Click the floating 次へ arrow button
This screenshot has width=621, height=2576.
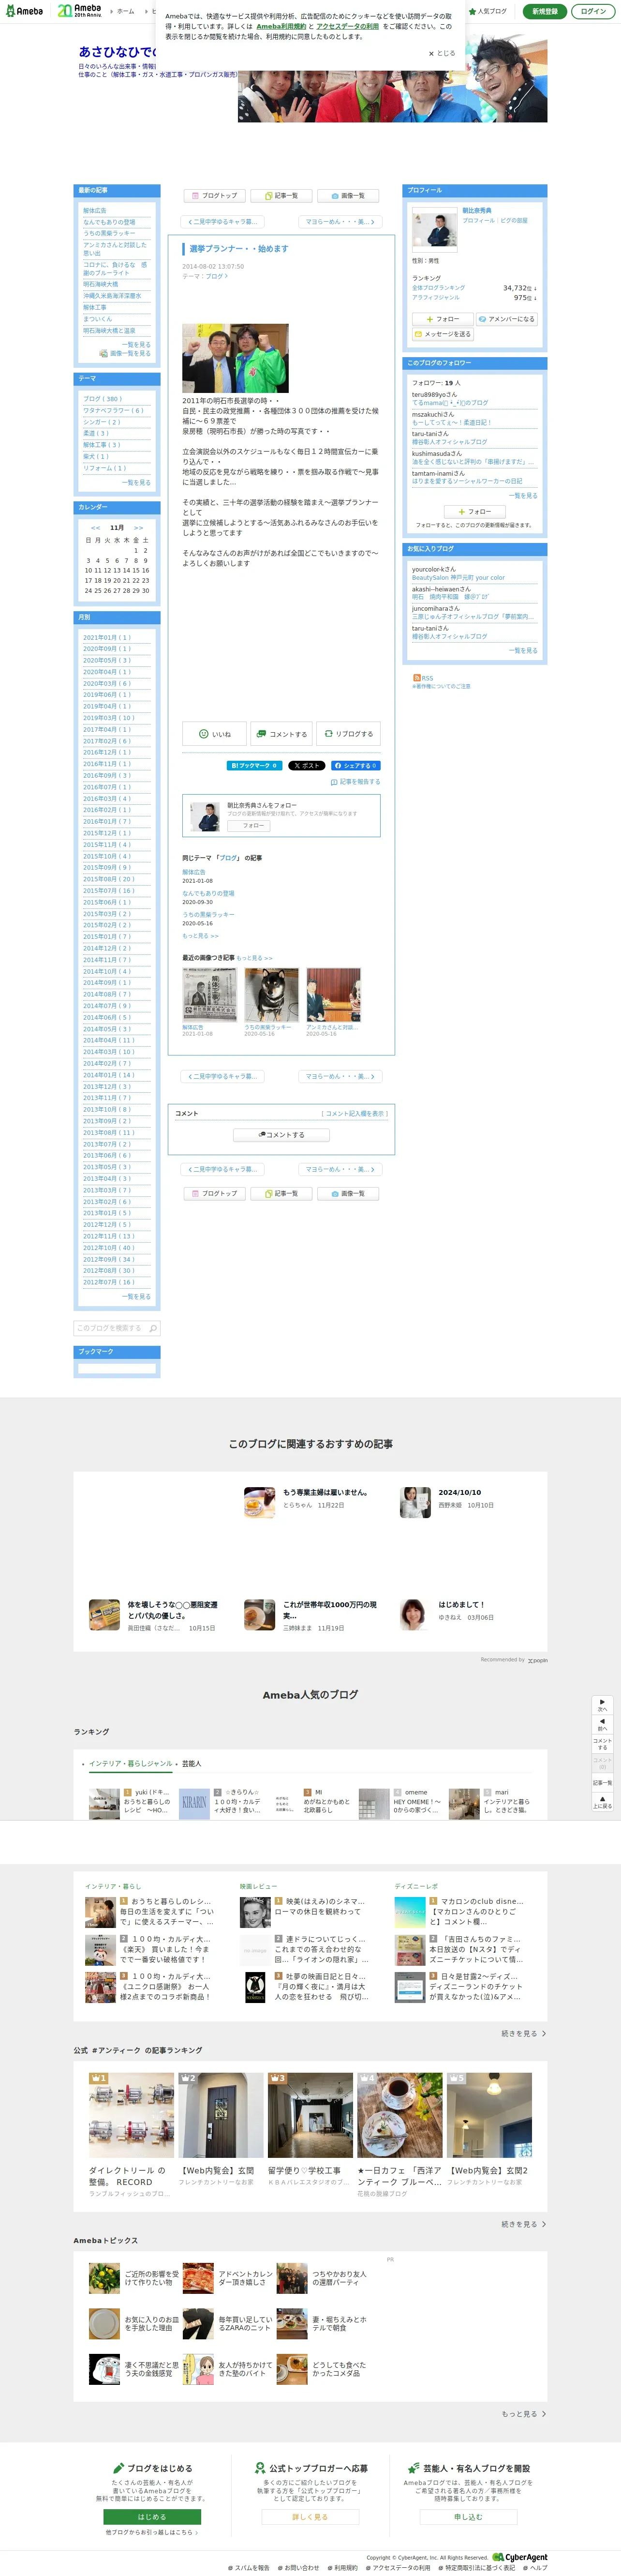pyautogui.click(x=602, y=1705)
